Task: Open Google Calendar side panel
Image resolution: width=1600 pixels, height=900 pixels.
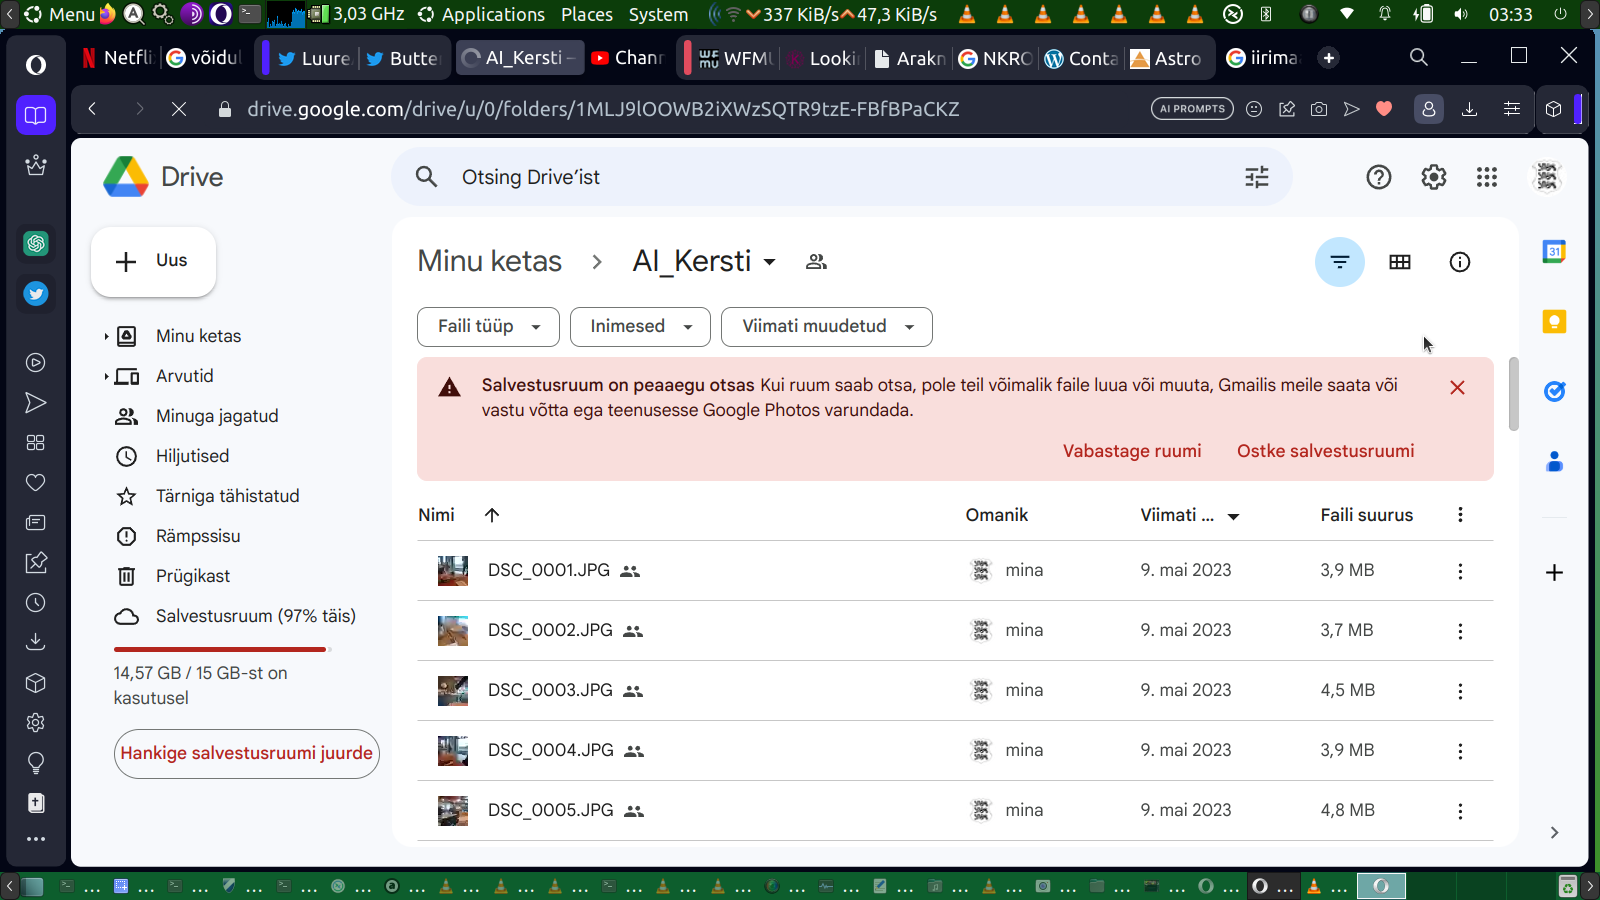Action: pyautogui.click(x=1554, y=252)
